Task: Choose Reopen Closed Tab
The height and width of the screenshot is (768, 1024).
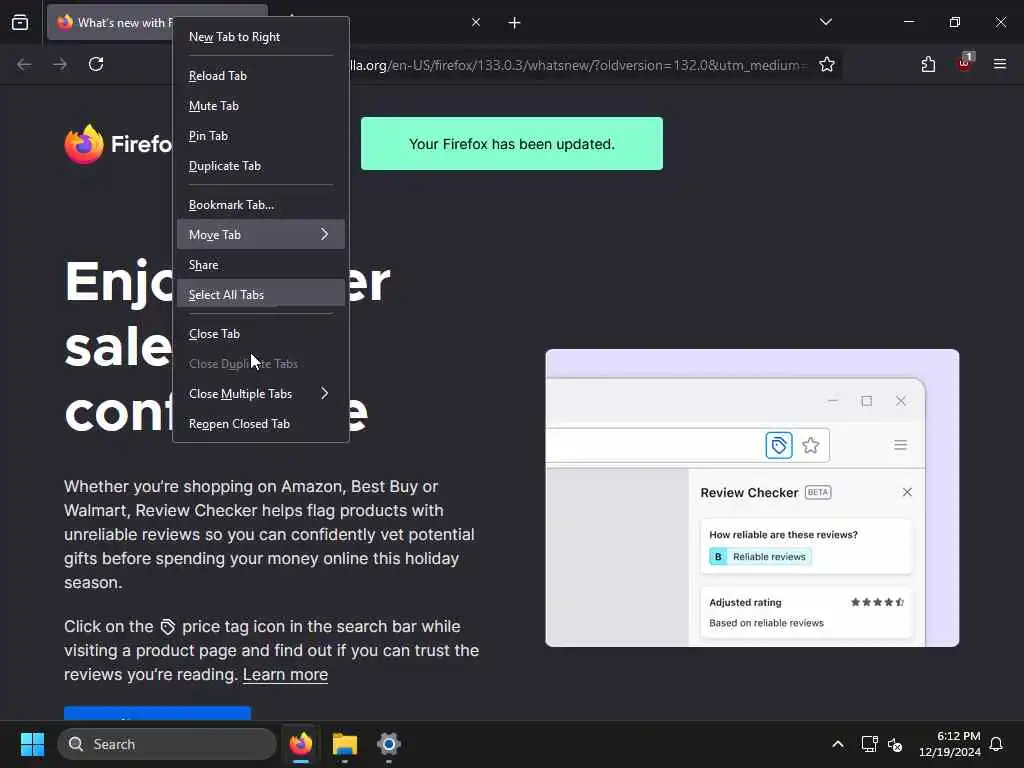Action: pyautogui.click(x=261, y=424)
